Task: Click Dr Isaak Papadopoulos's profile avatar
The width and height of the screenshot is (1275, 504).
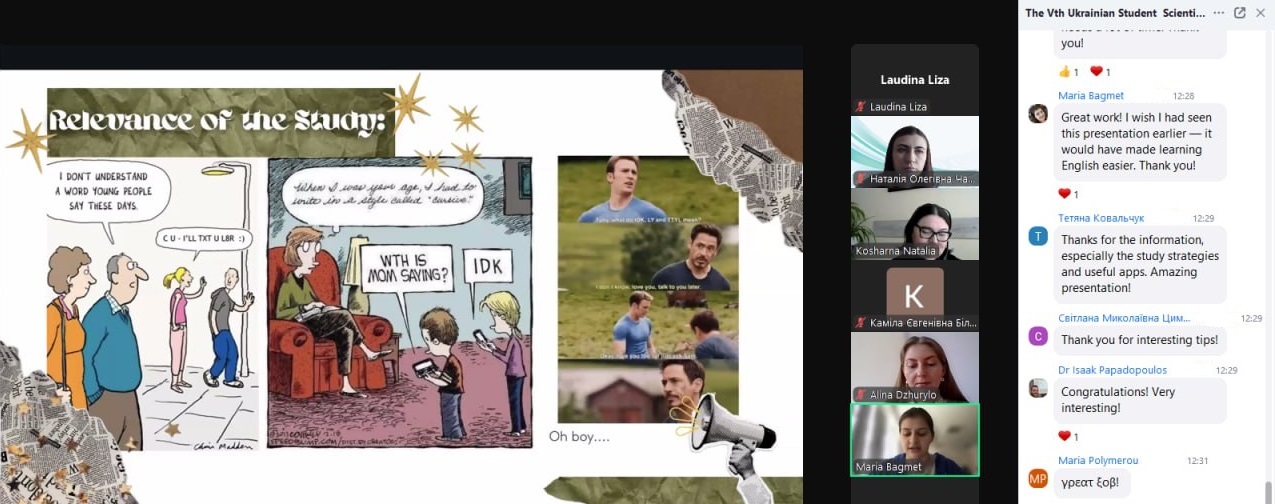Action: [x=1038, y=388]
